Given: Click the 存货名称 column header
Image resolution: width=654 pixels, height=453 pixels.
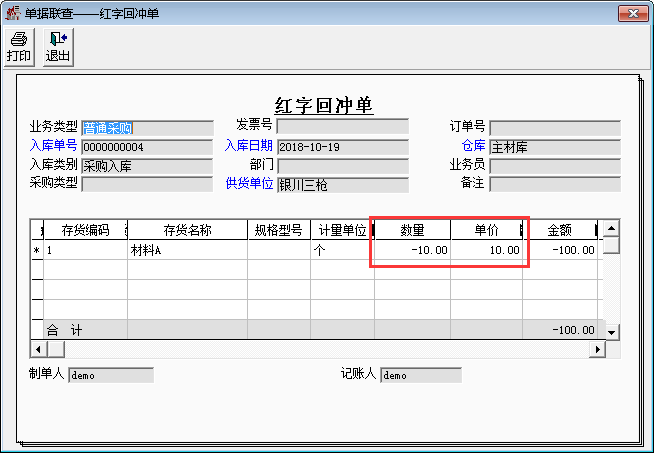Looking at the screenshot, I should (x=188, y=230).
